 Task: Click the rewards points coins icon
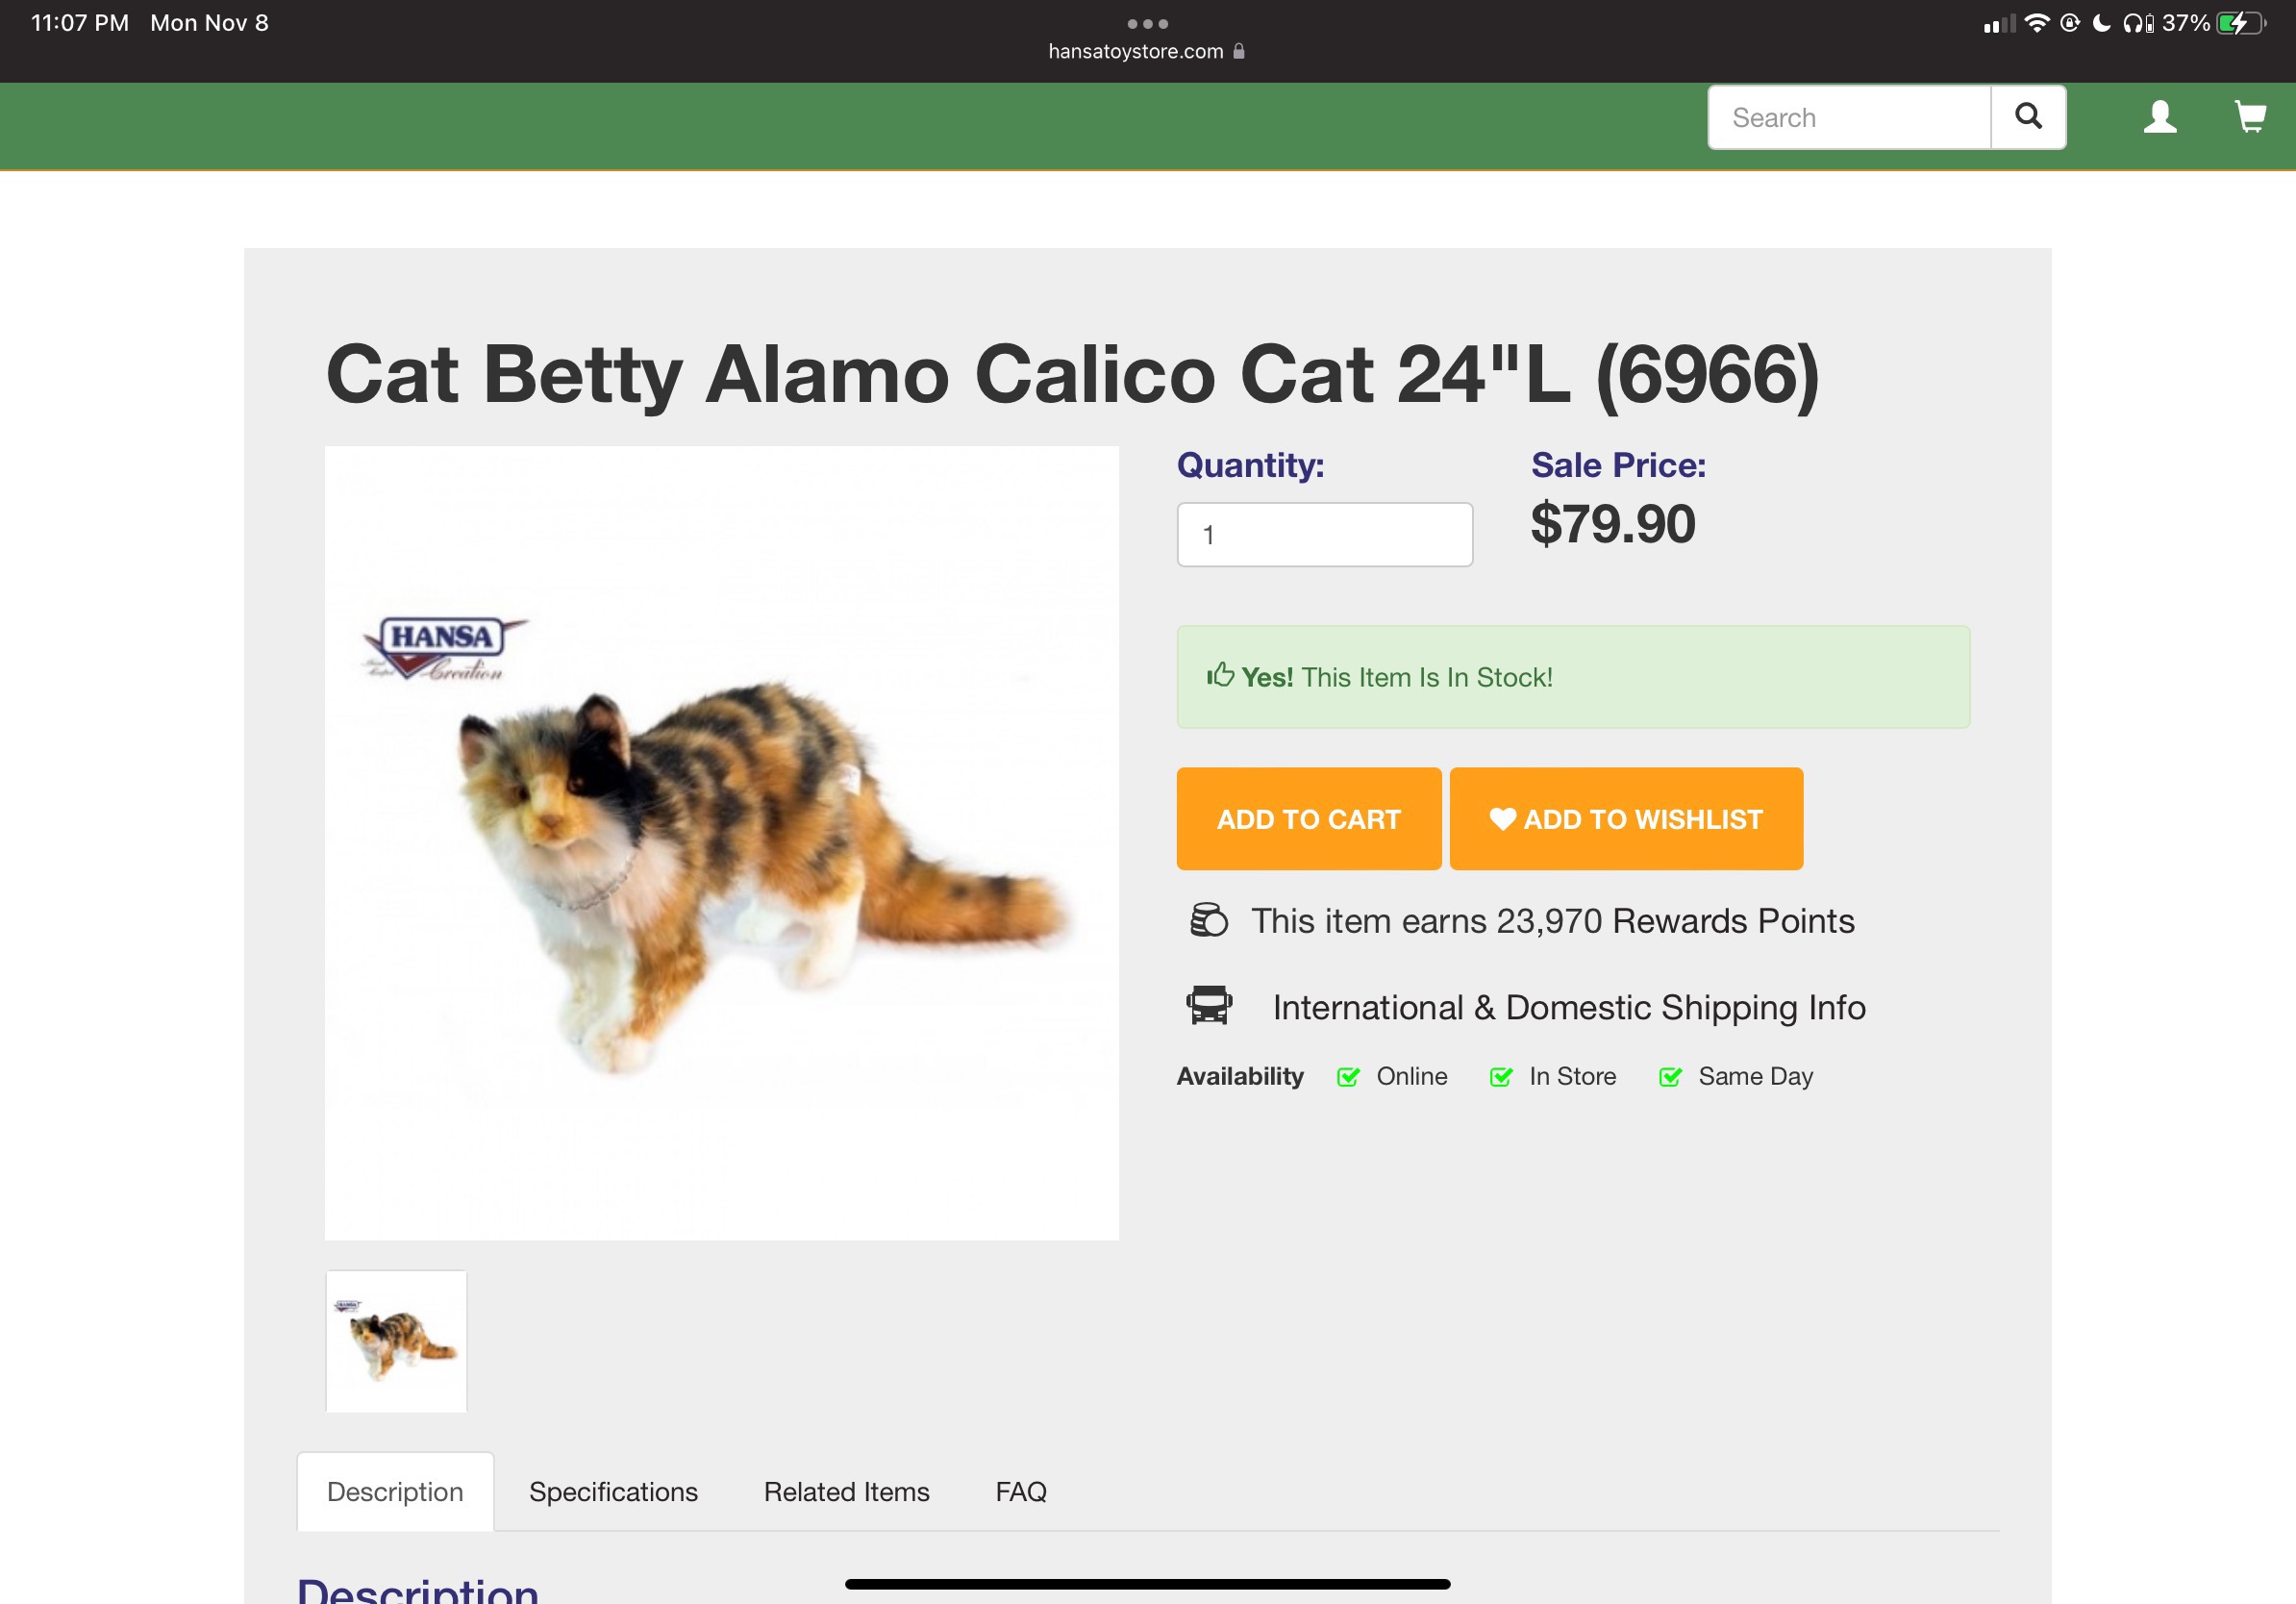(1208, 920)
